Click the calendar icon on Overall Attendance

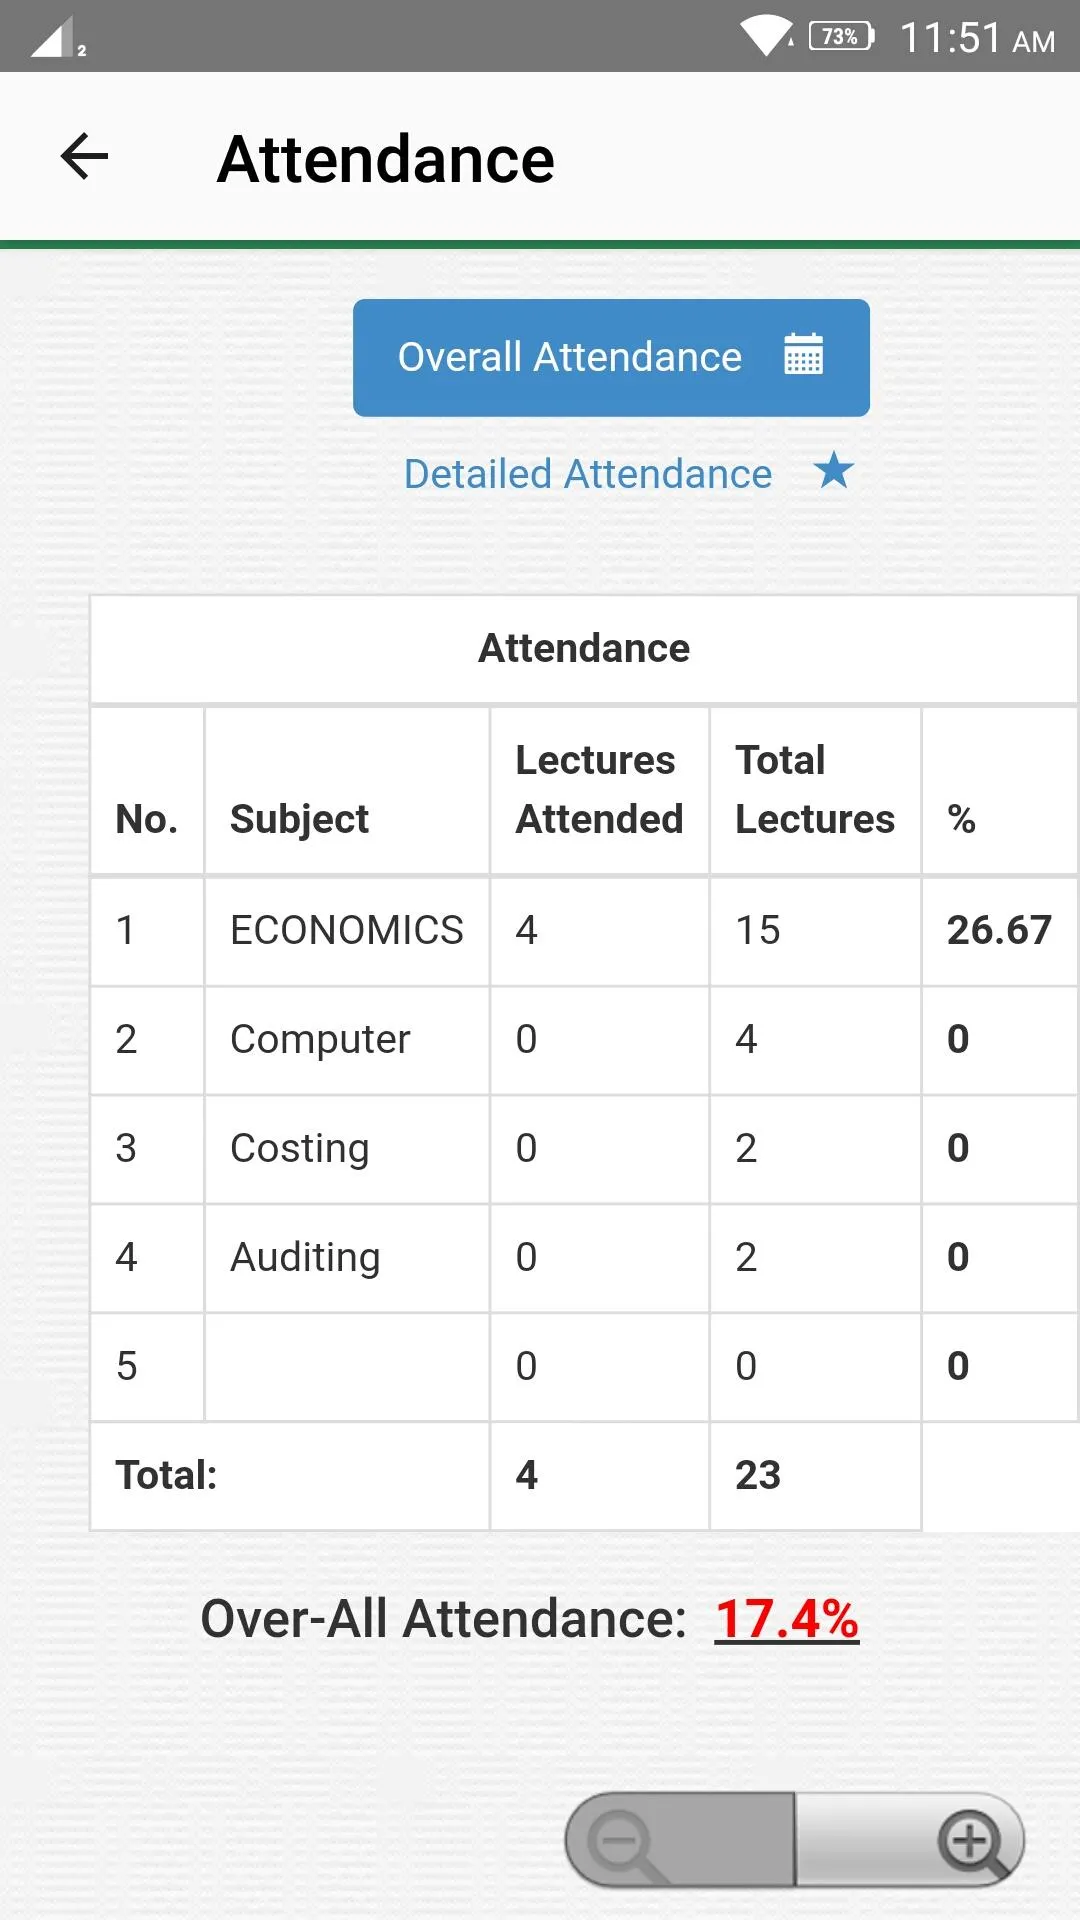coord(804,355)
